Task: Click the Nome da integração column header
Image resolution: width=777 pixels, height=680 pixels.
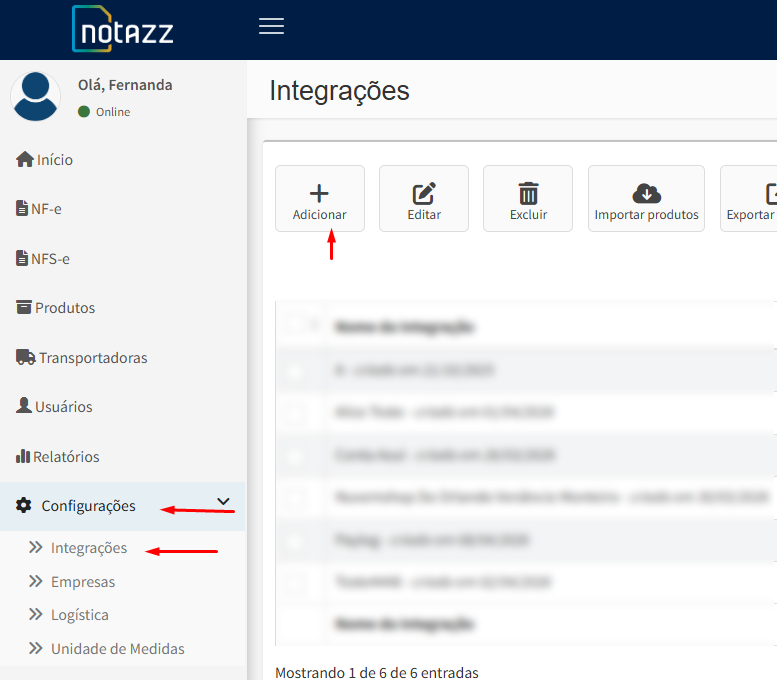Action: (x=404, y=326)
